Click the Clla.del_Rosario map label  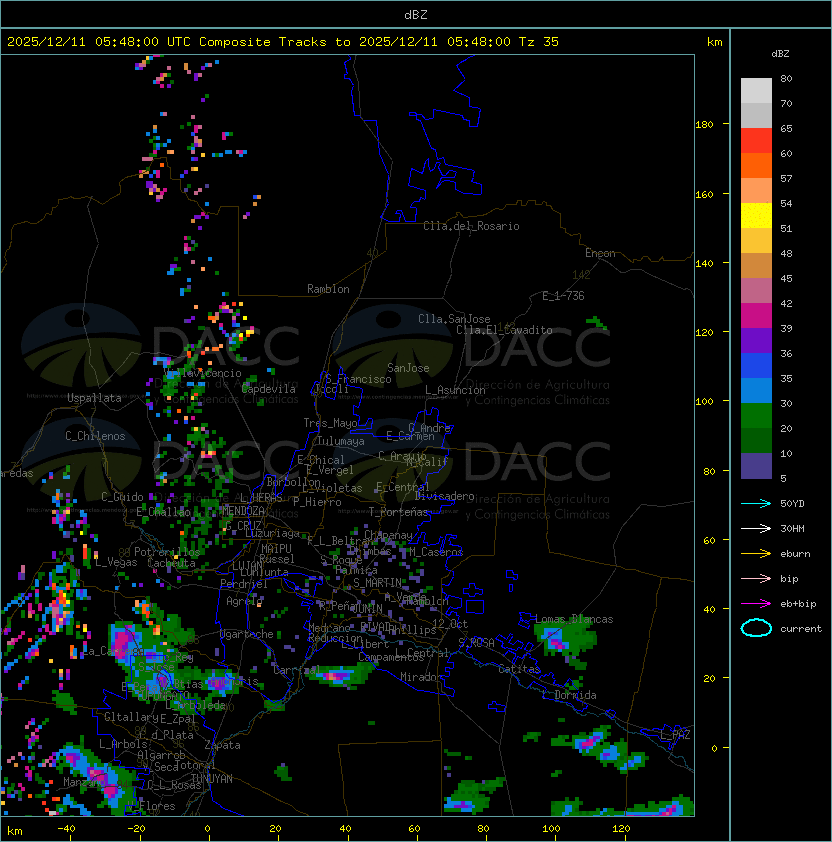pos(471,226)
